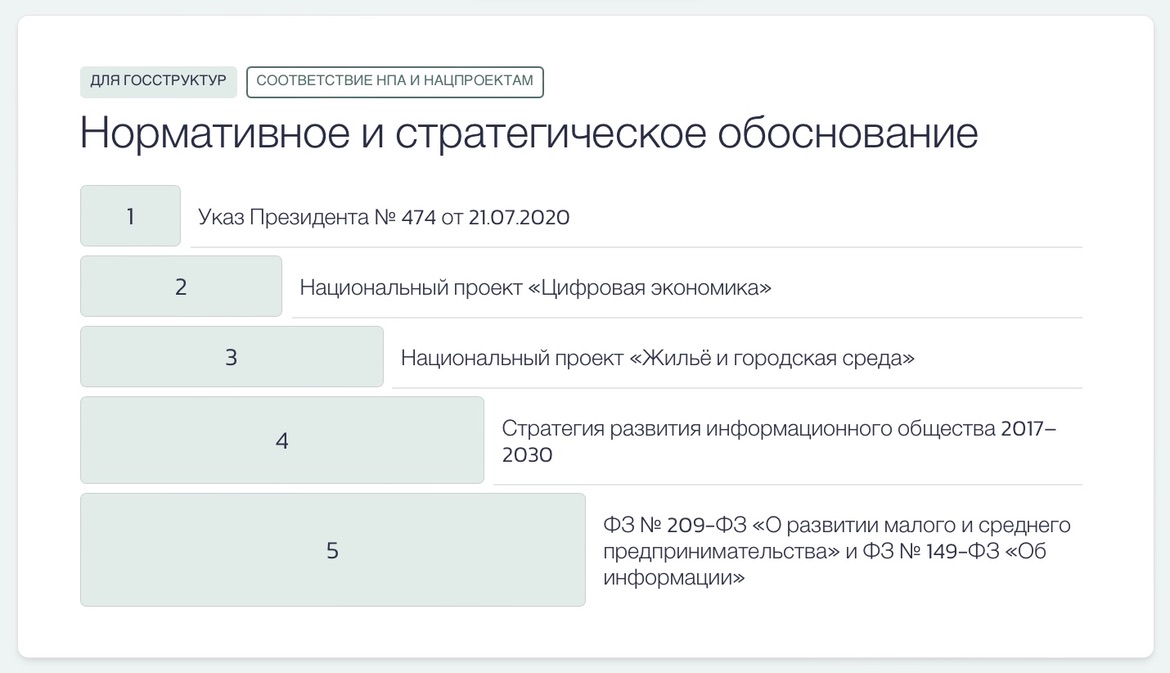
Task: Select numbered block 2
Action: [x=181, y=287]
